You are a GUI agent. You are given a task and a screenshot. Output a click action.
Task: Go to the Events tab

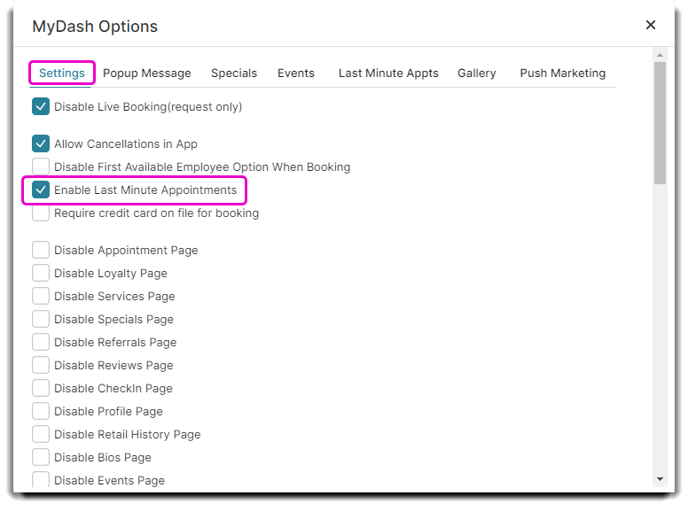(296, 73)
